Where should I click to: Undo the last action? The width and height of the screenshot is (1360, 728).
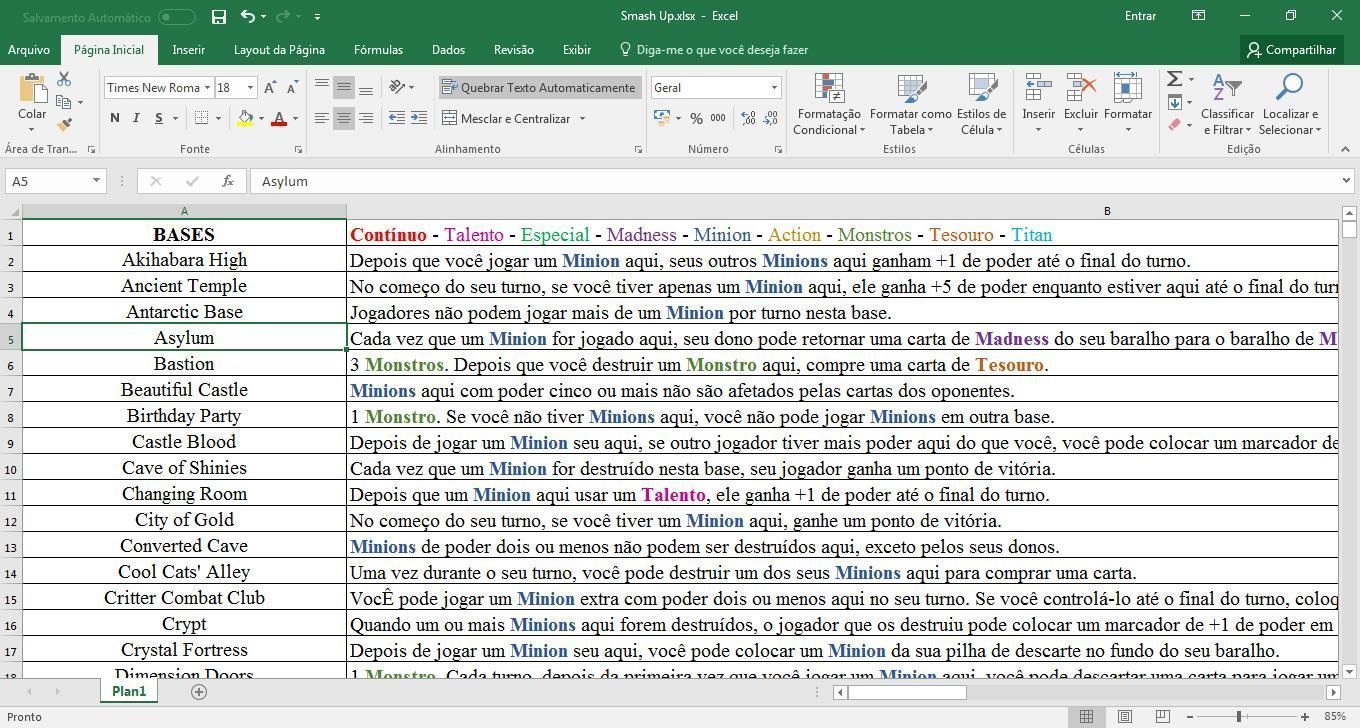tap(247, 16)
